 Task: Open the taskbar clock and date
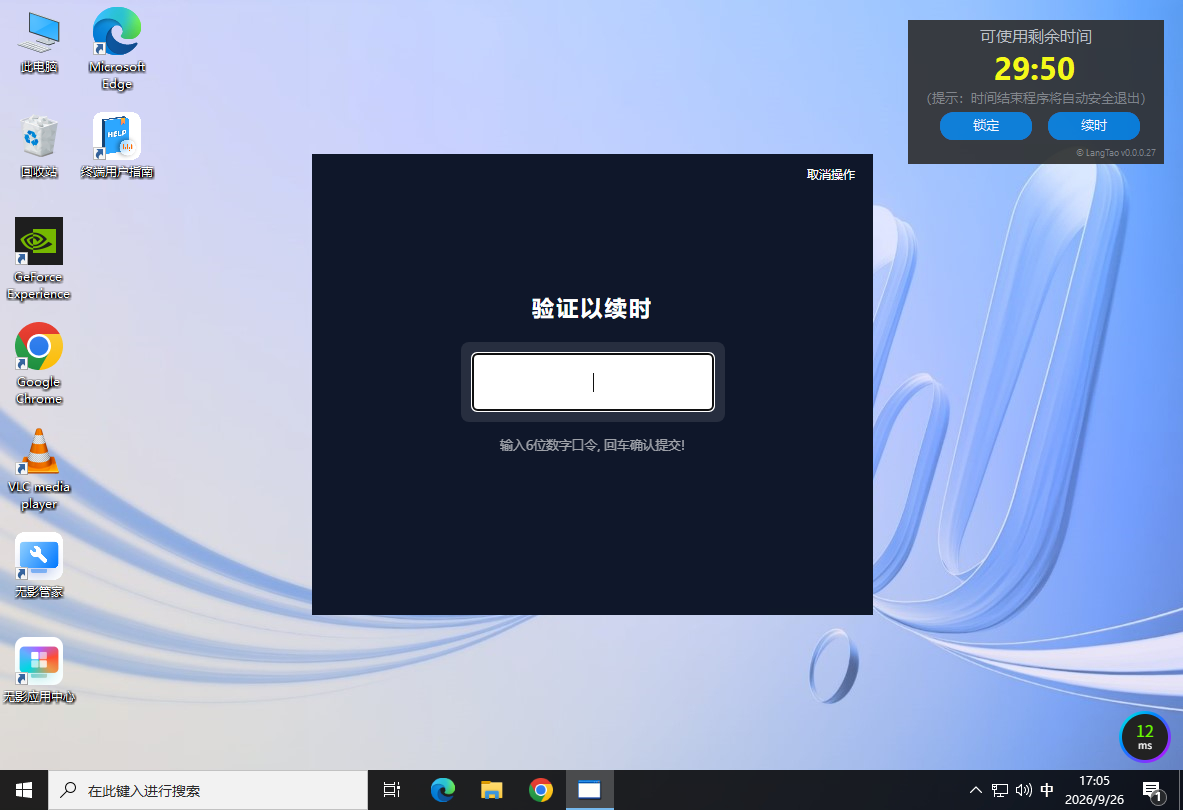coord(1094,790)
